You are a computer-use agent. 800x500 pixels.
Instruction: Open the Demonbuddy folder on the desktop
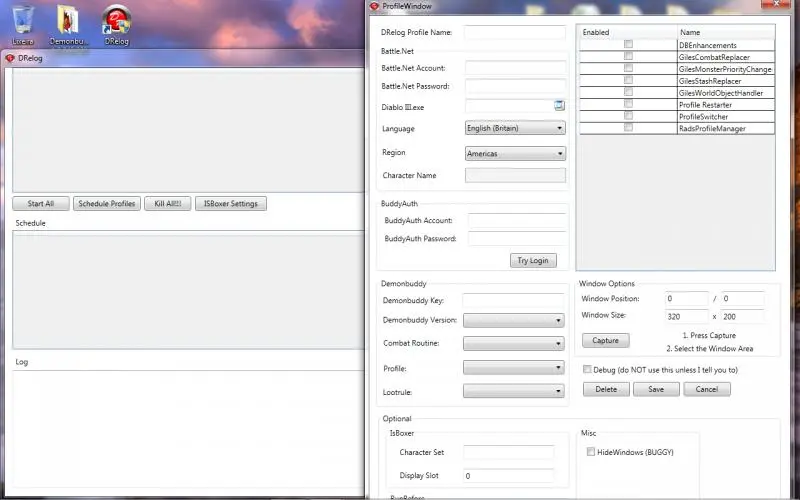(67, 26)
